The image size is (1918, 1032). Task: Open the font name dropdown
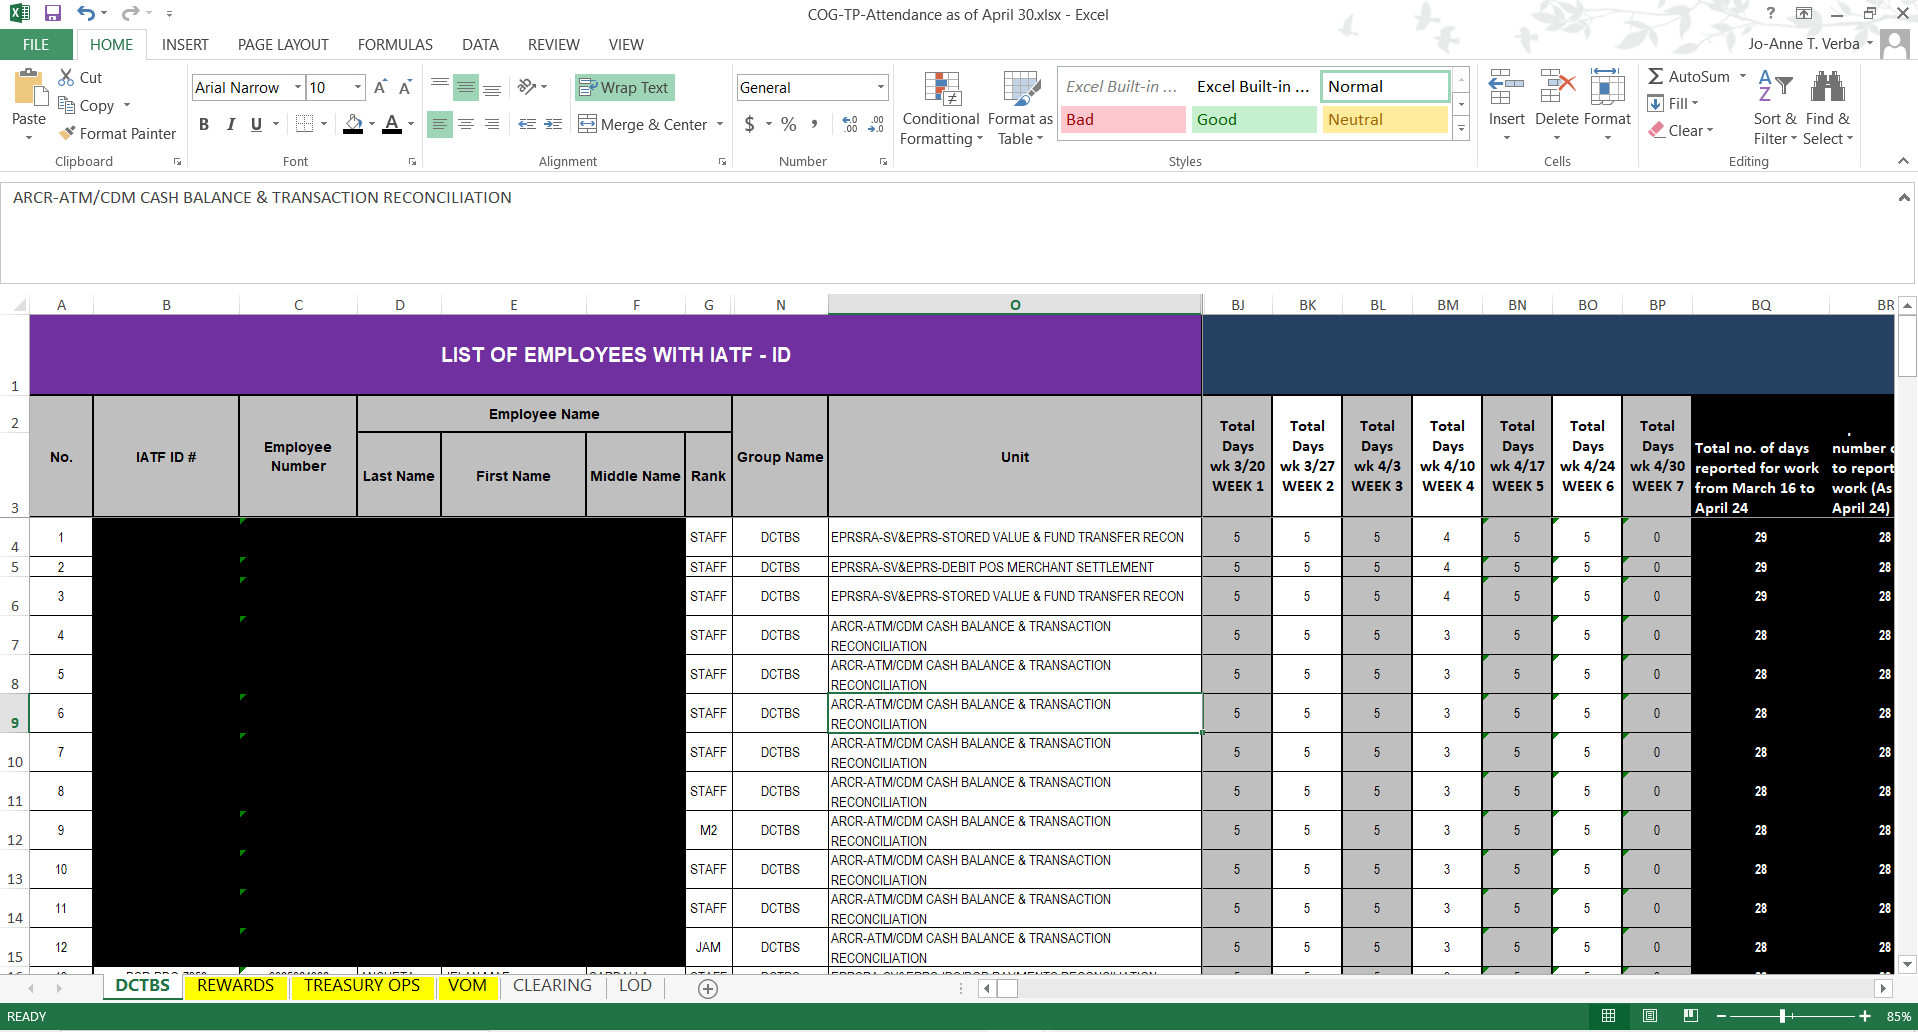tap(298, 87)
